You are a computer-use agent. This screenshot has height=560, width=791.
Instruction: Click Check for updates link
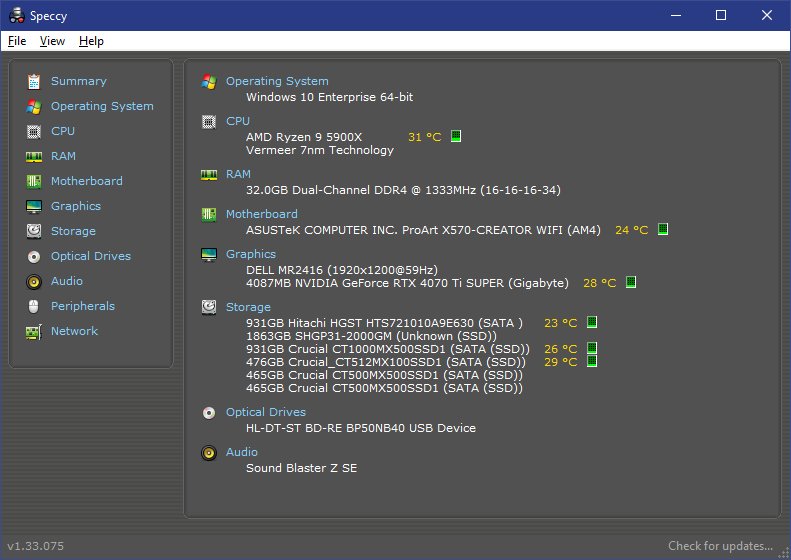(720, 546)
